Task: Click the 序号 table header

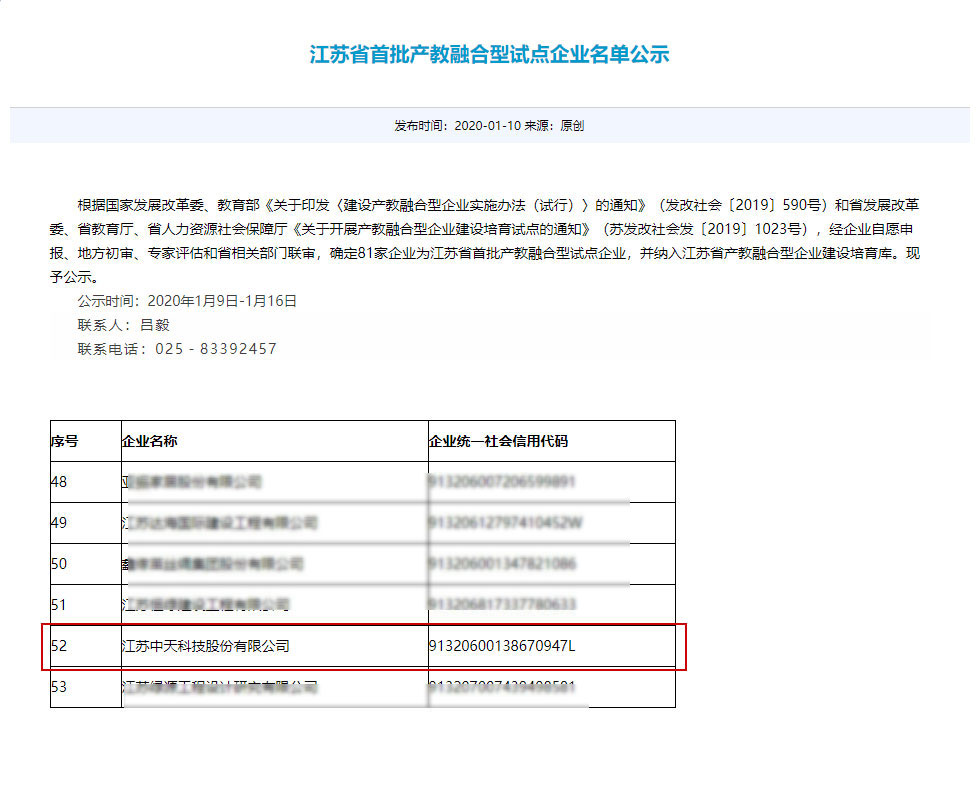Action: pos(65,440)
